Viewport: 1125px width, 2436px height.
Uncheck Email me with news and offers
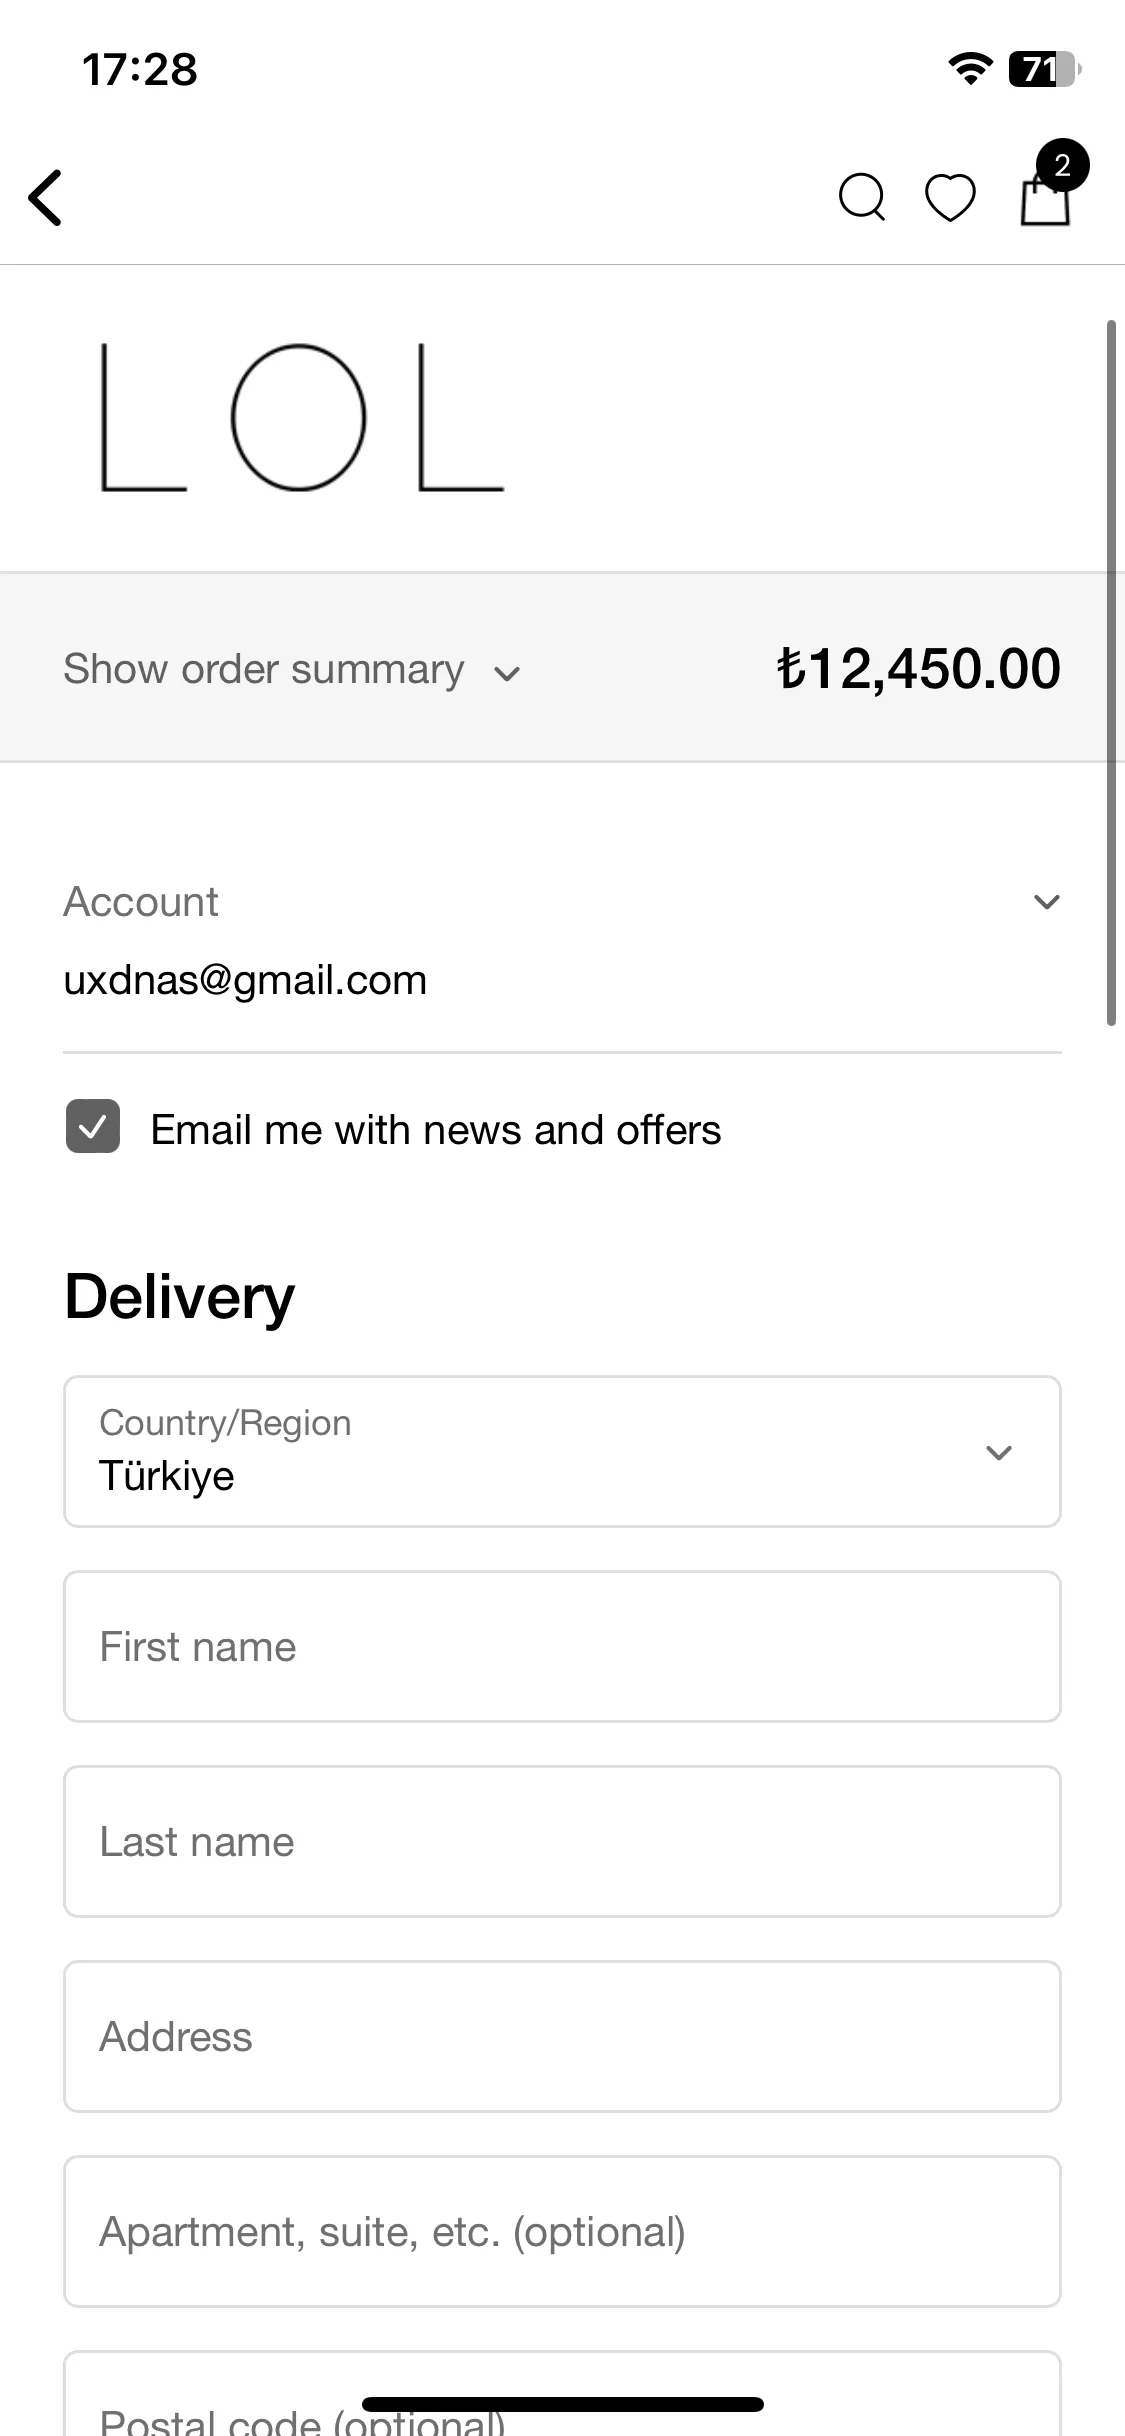tap(93, 1126)
